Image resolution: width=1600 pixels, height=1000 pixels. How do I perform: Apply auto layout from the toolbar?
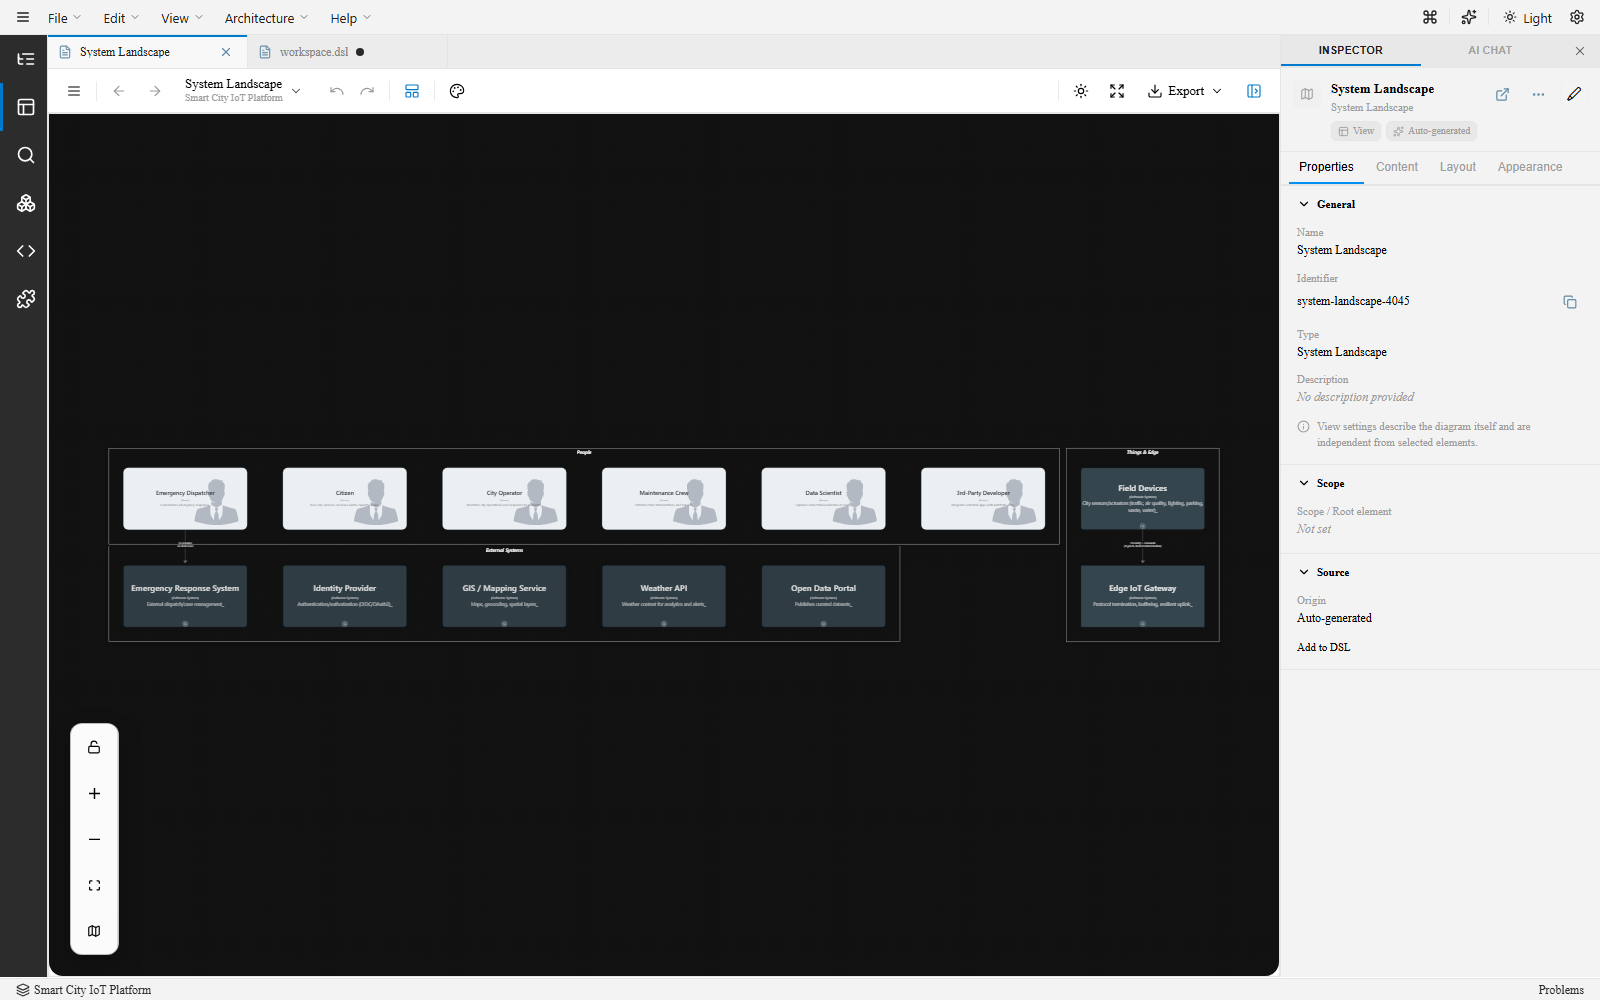[412, 91]
